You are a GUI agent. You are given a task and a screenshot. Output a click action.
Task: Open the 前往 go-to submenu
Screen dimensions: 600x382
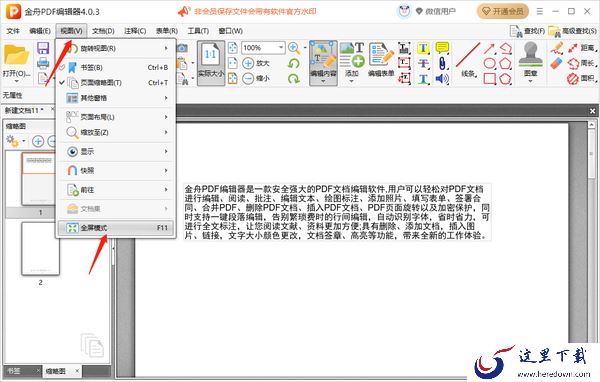click(x=116, y=190)
